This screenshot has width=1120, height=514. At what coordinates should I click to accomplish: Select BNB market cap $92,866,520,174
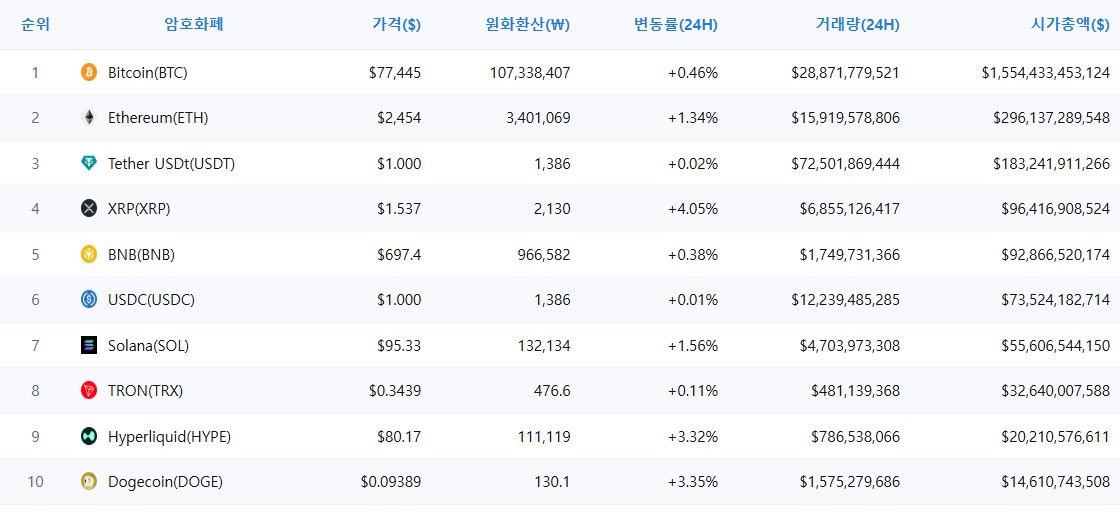1056,254
